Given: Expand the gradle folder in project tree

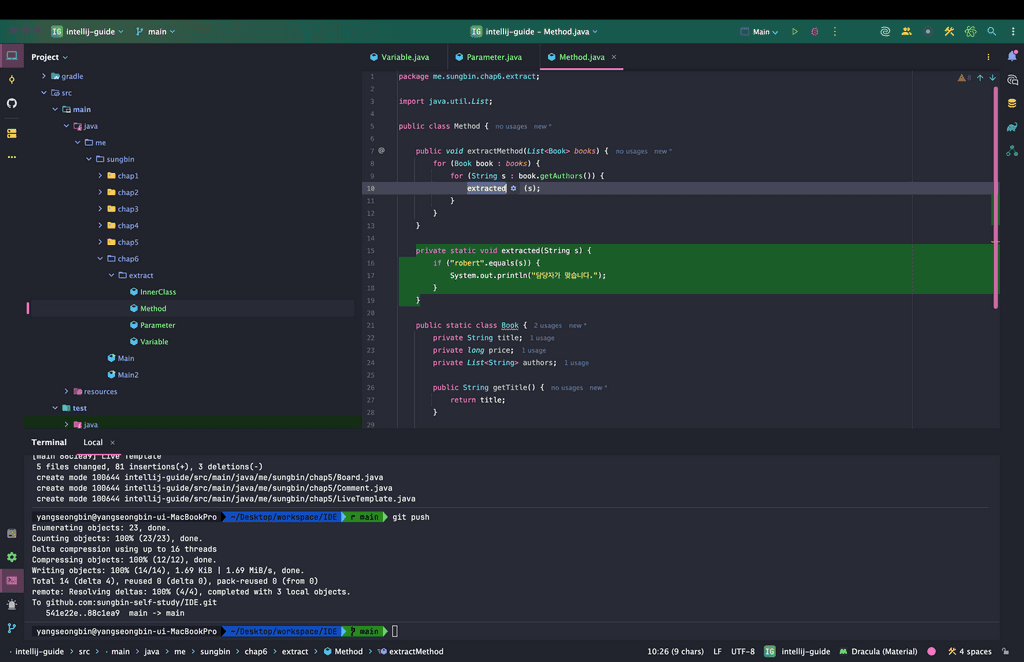Looking at the screenshot, I should tap(44, 76).
